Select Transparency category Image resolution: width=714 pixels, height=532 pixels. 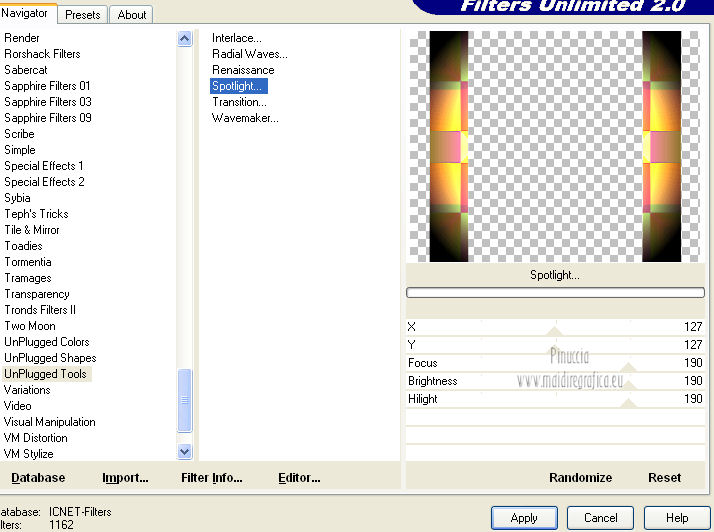pos(37,294)
